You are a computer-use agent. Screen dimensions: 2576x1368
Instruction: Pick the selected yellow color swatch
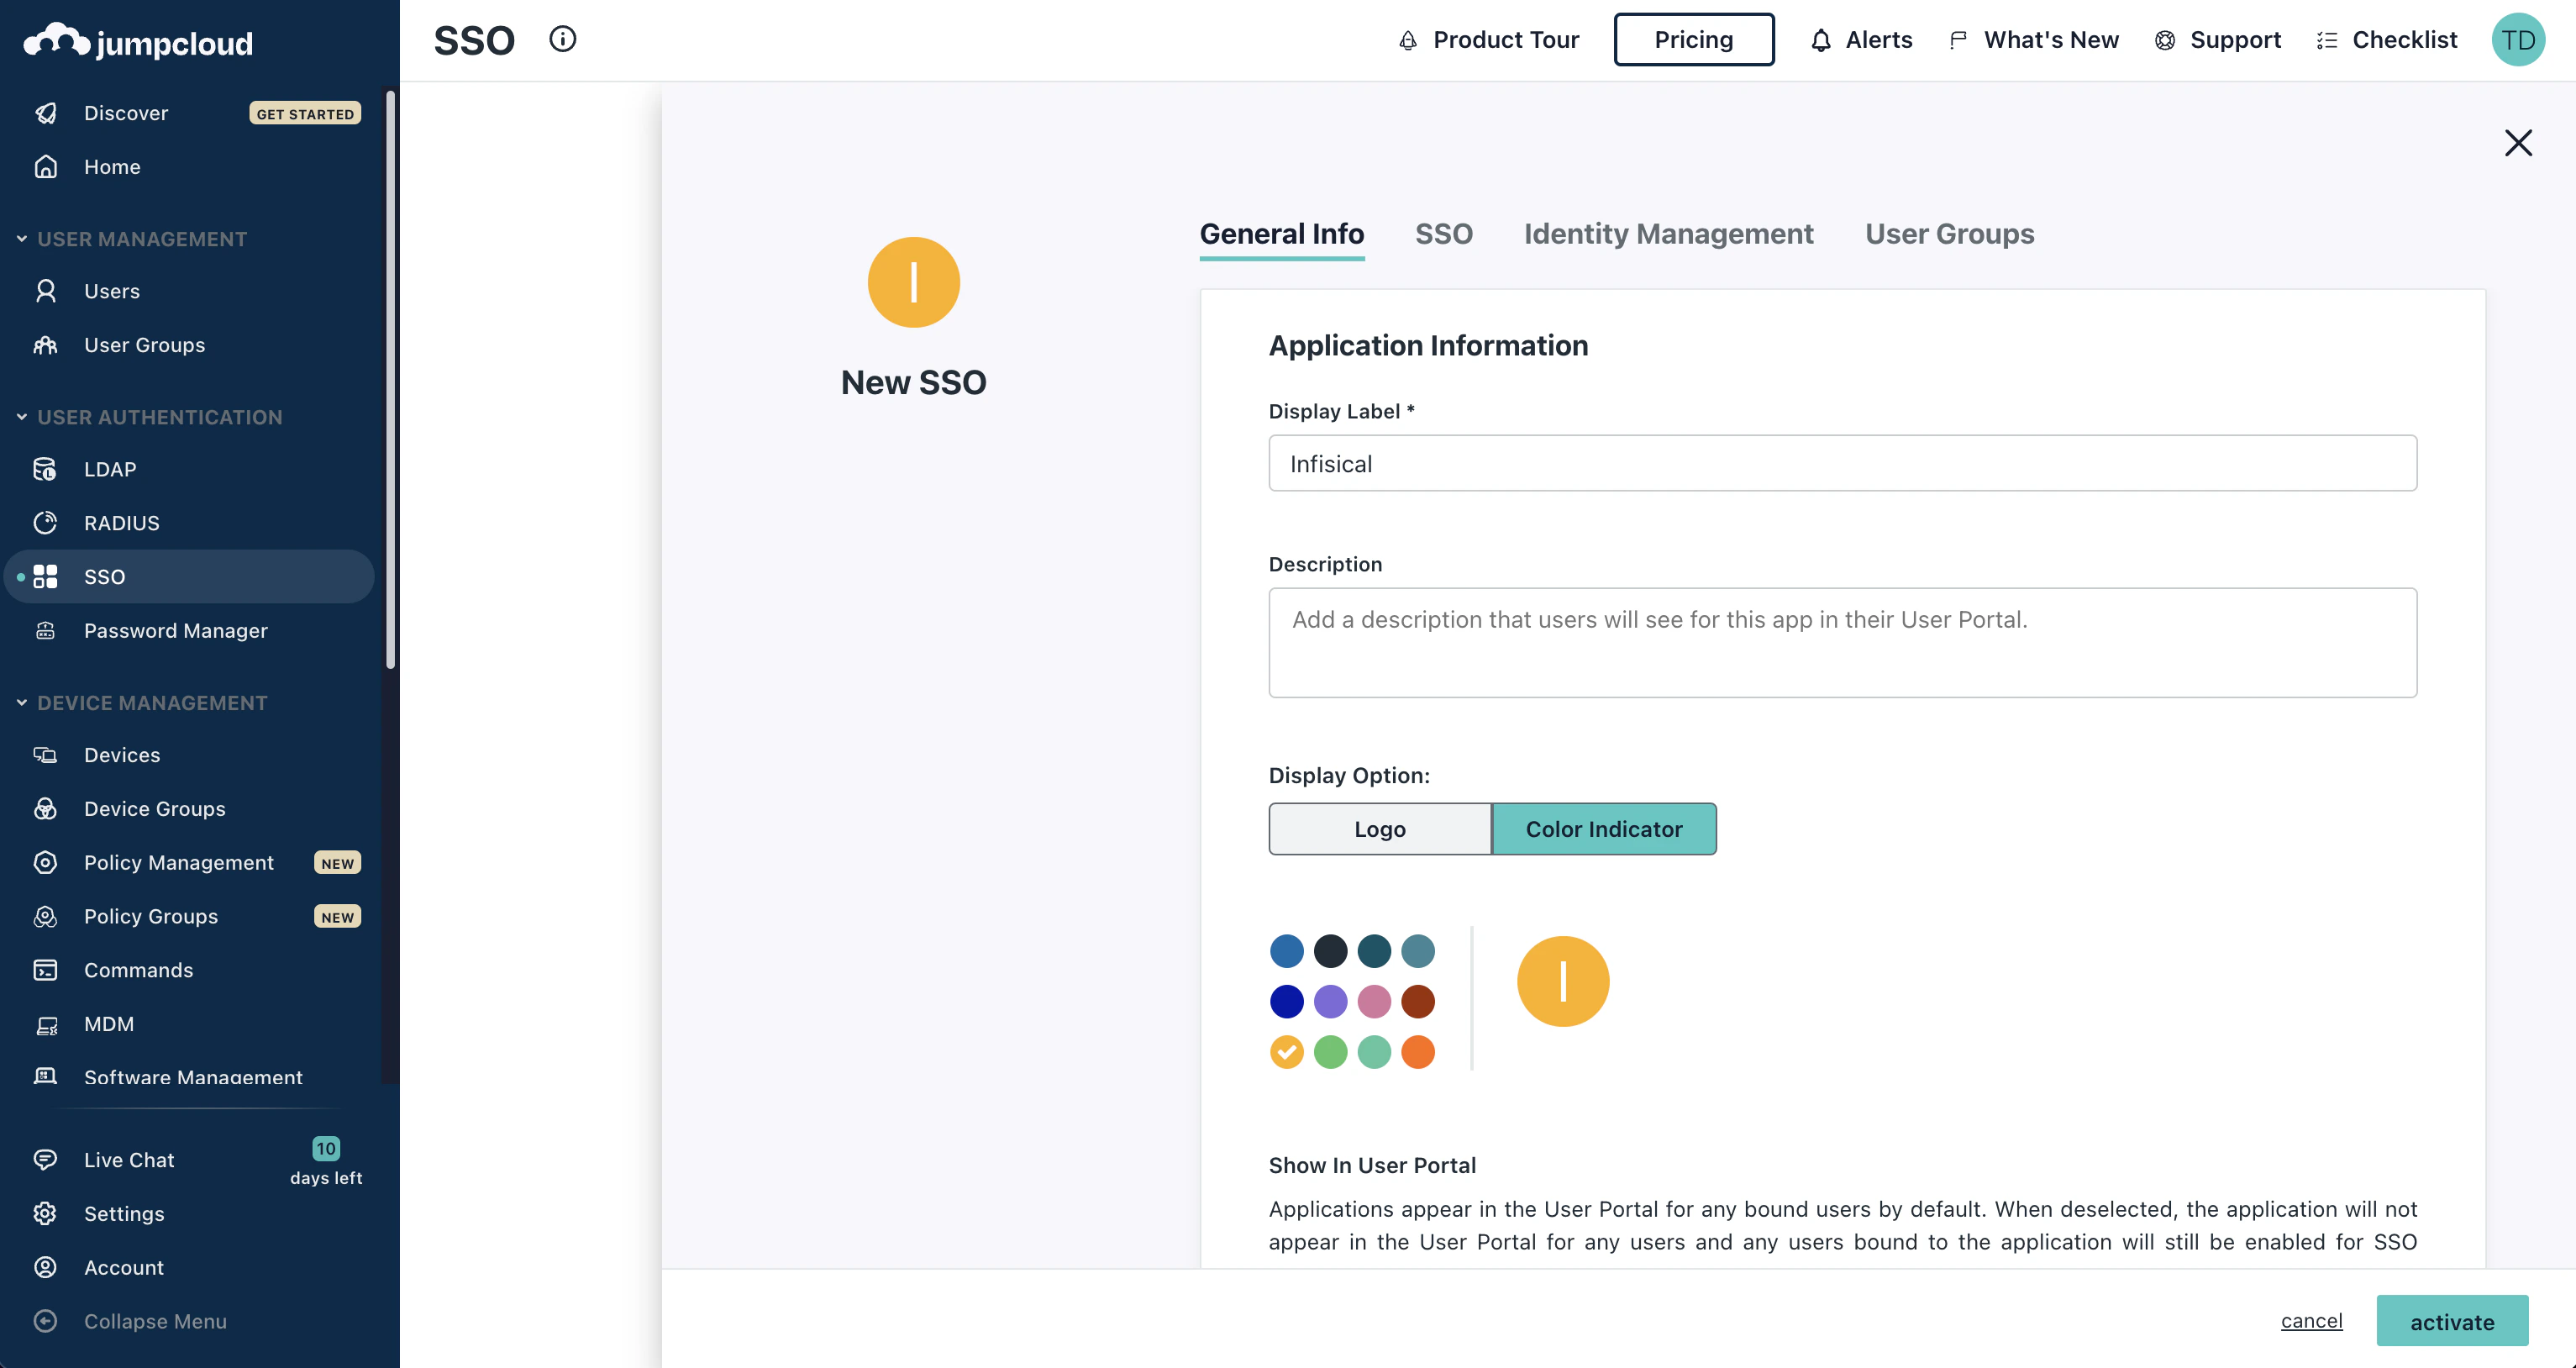pyautogui.click(x=1287, y=1052)
